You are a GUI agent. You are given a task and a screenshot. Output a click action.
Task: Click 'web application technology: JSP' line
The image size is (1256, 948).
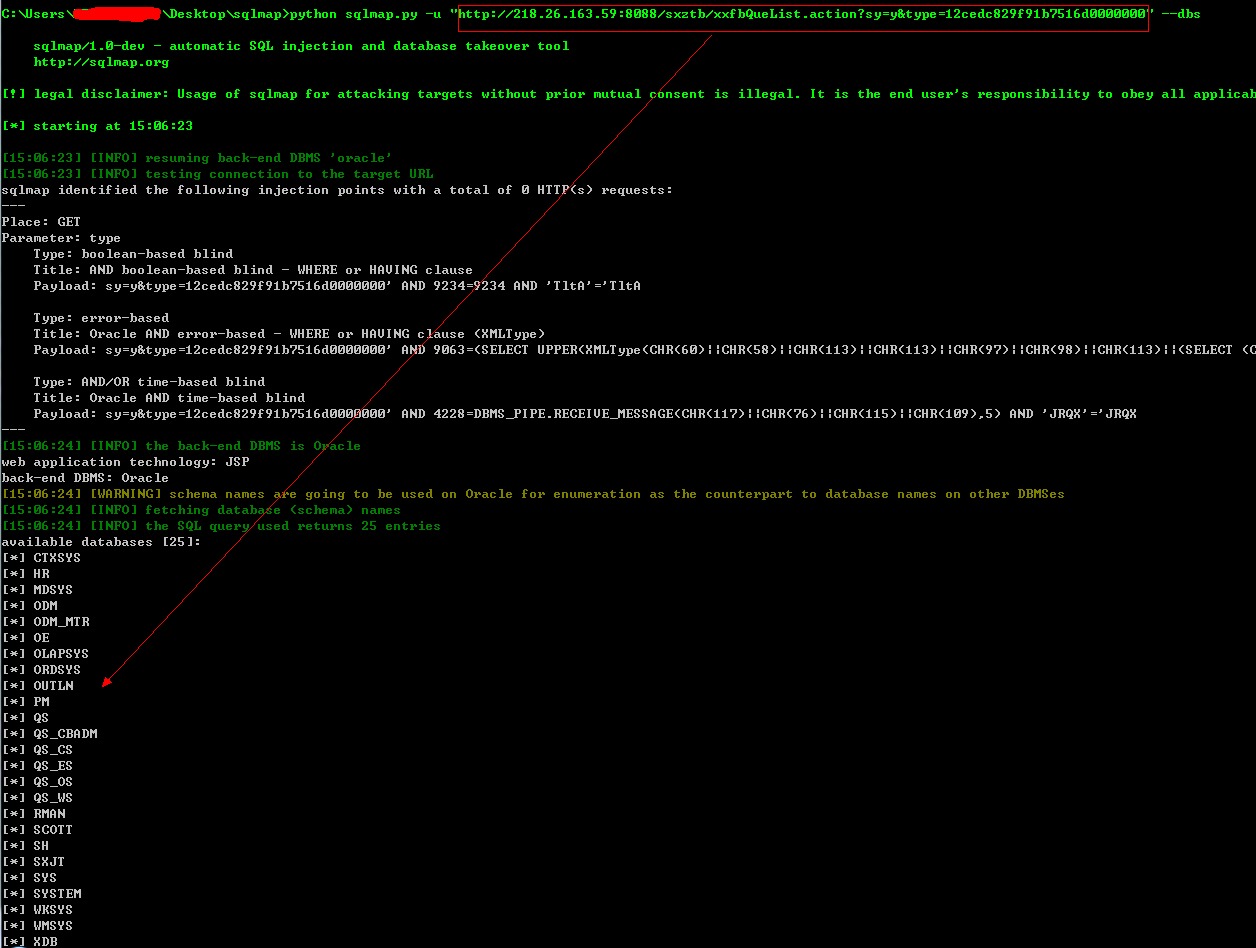[x=125, y=462]
